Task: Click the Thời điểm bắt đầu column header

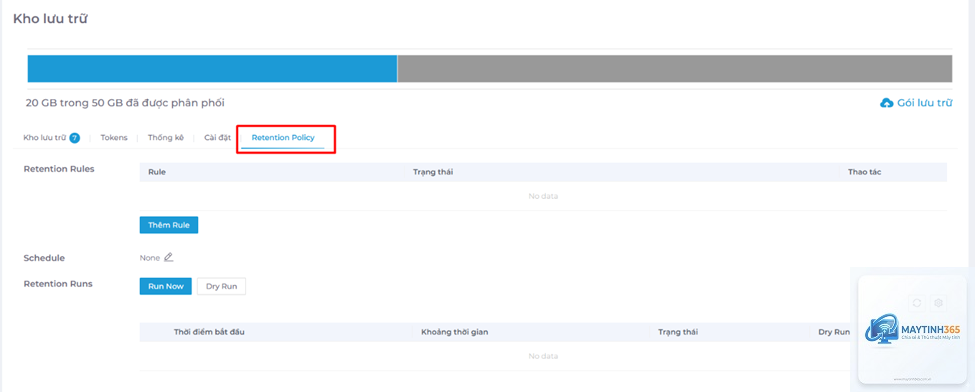Action: (x=209, y=332)
